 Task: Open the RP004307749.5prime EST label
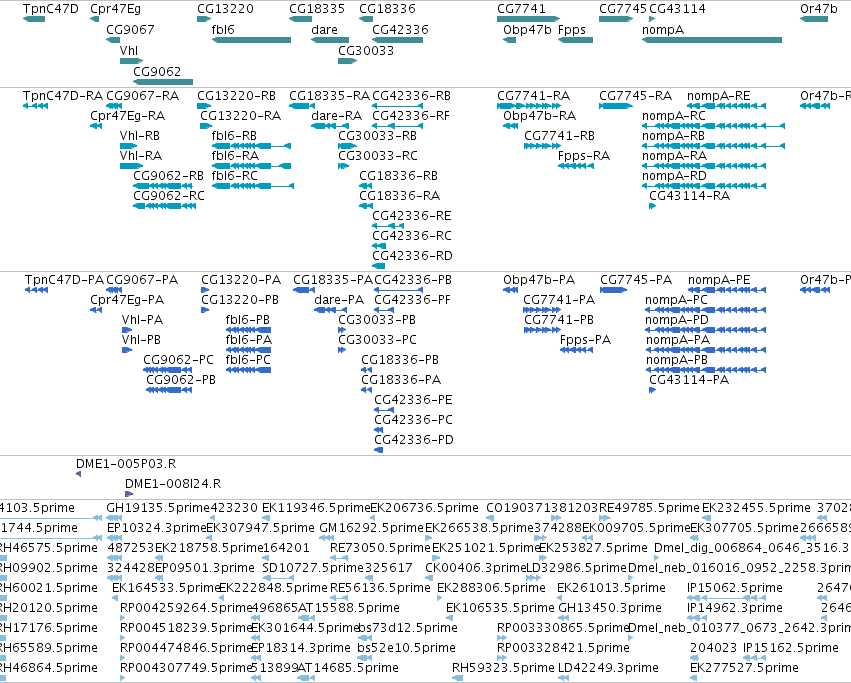(187, 668)
